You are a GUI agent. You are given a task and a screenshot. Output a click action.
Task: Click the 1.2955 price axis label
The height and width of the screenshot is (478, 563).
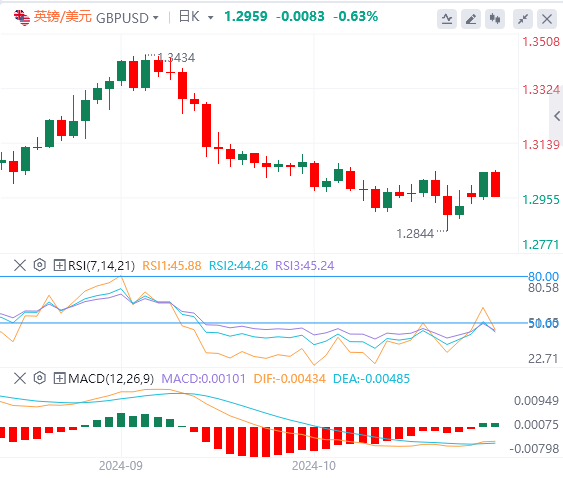(541, 200)
